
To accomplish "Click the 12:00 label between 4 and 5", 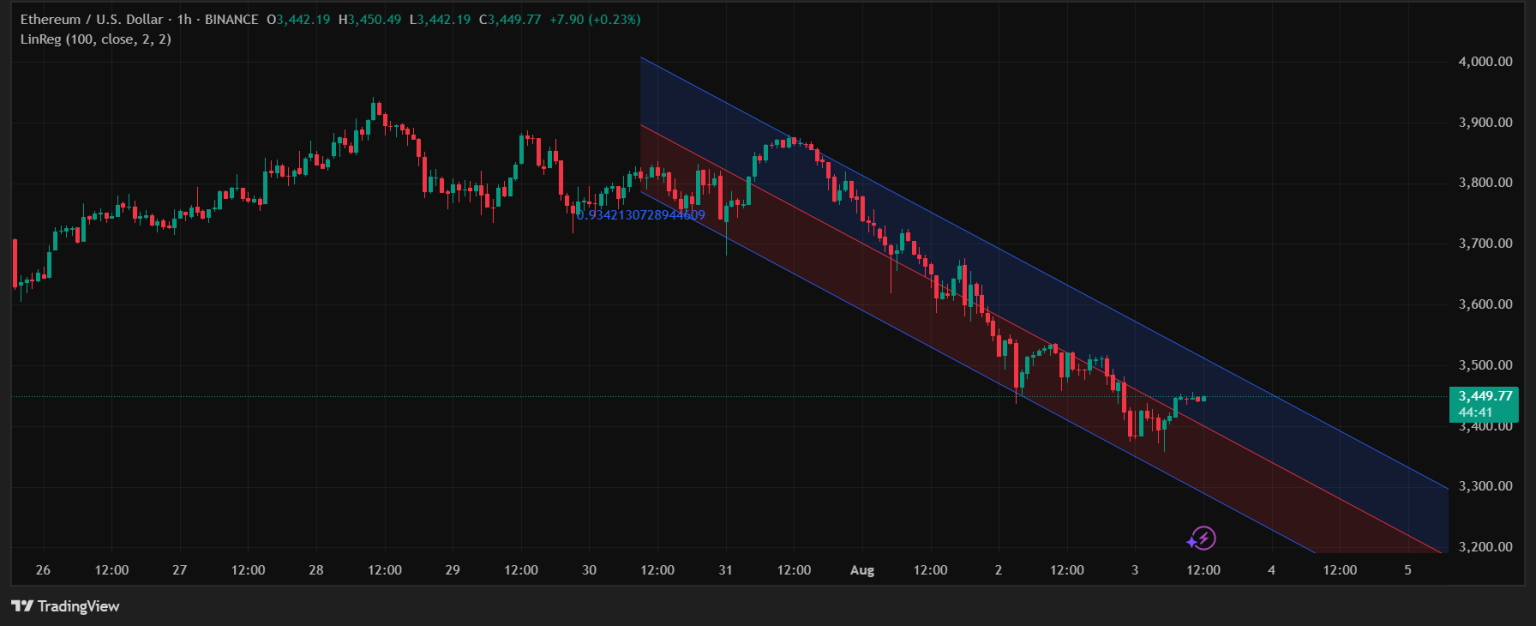I will coord(1340,571).
